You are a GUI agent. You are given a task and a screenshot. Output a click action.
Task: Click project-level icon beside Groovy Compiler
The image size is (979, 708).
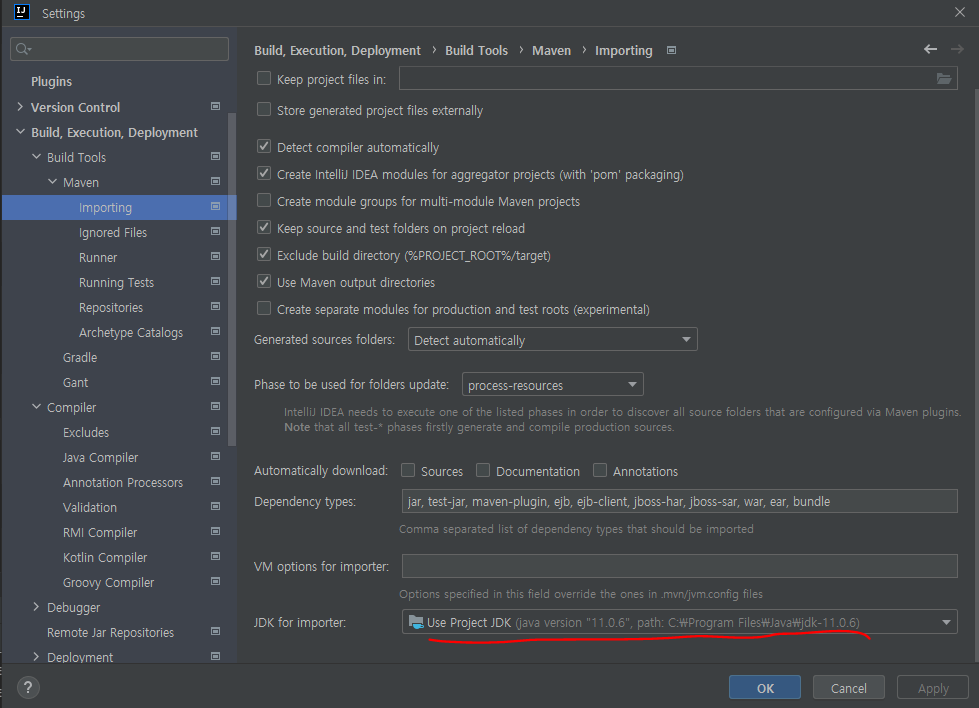(215, 581)
